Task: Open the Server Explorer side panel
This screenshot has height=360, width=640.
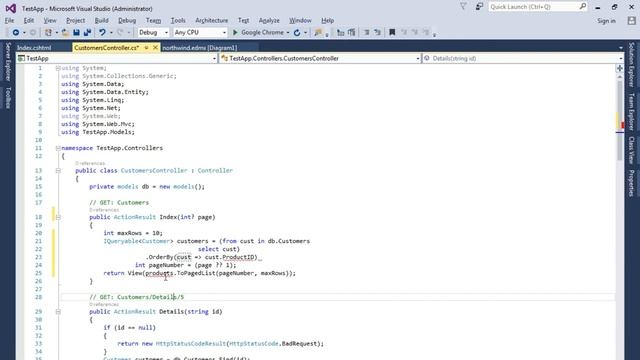Action: [x=8, y=62]
